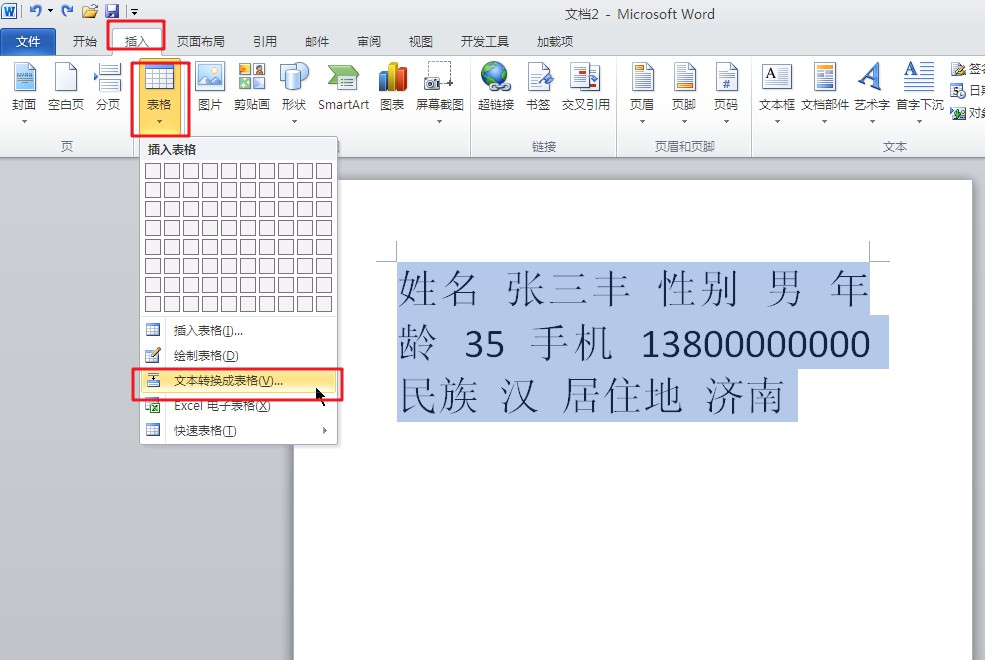
Task: Click the Picture (图片) insert icon
Action: coord(210,86)
